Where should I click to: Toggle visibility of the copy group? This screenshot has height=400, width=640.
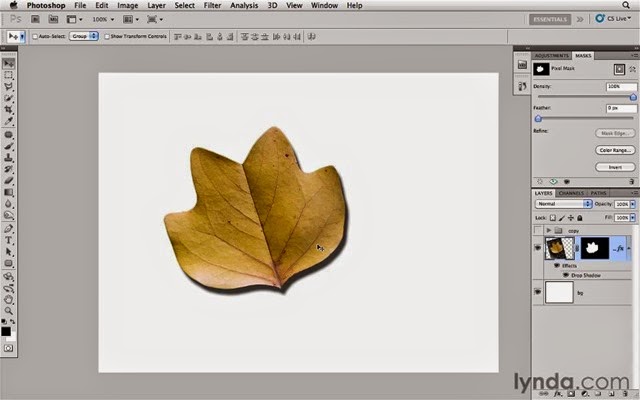click(x=538, y=231)
